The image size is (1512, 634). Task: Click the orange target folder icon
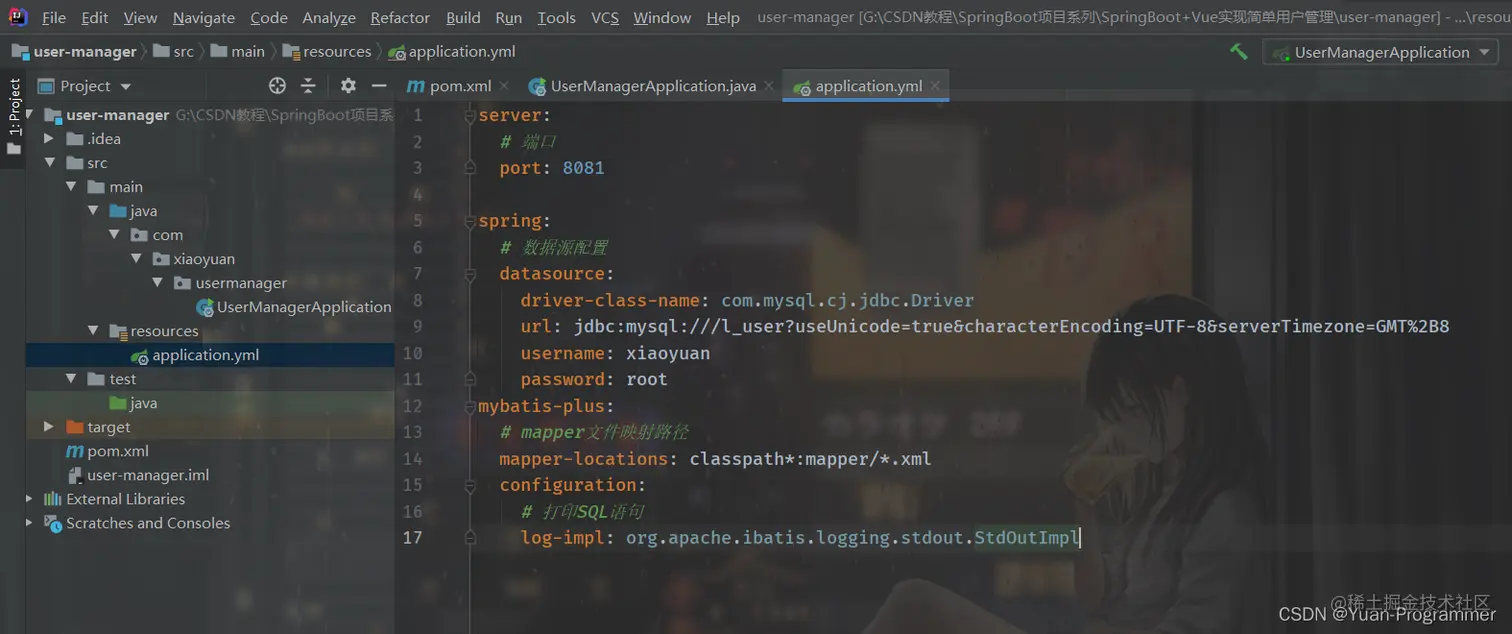74,427
